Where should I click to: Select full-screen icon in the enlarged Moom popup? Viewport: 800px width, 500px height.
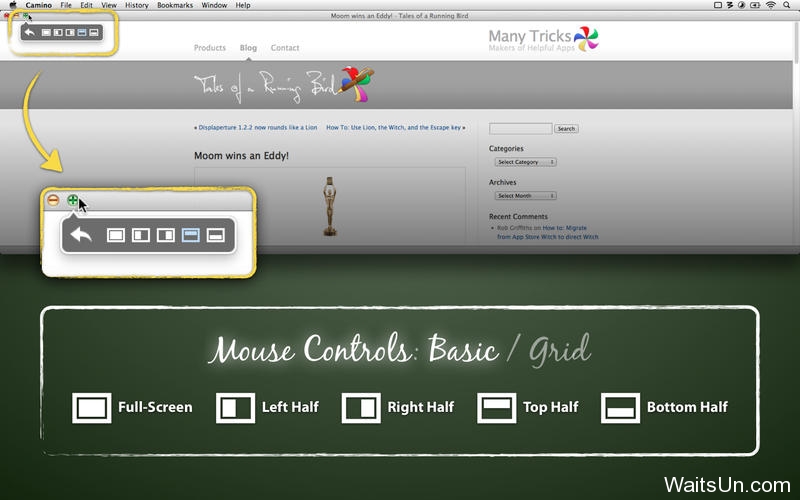click(116, 235)
